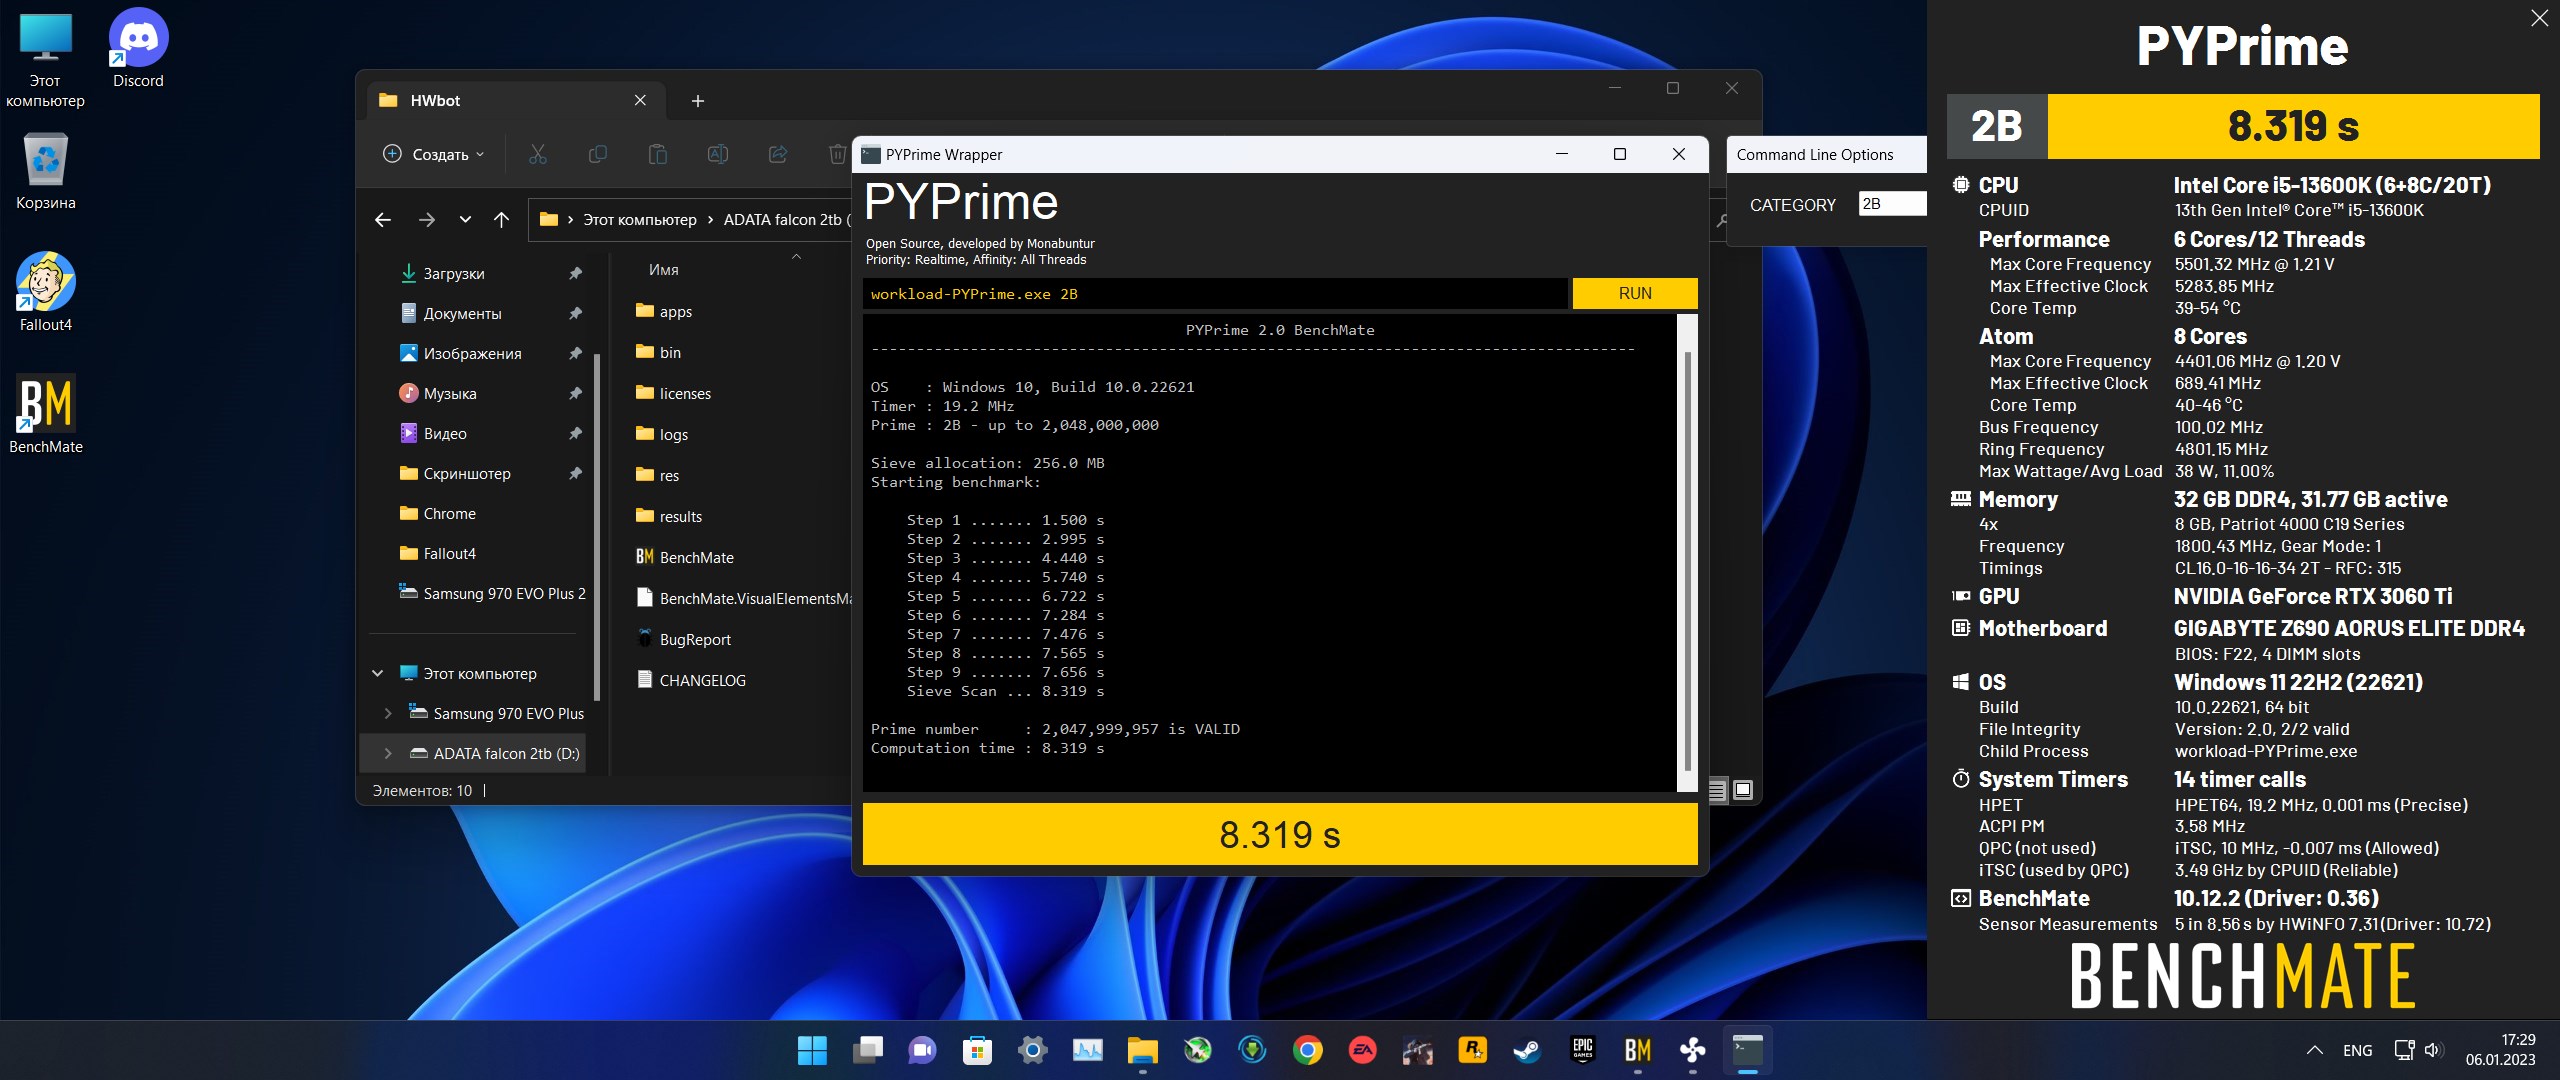Viewport: 2560px width, 1080px height.
Task: Open Task View from the taskbar
Action: [x=867, y=1050]
